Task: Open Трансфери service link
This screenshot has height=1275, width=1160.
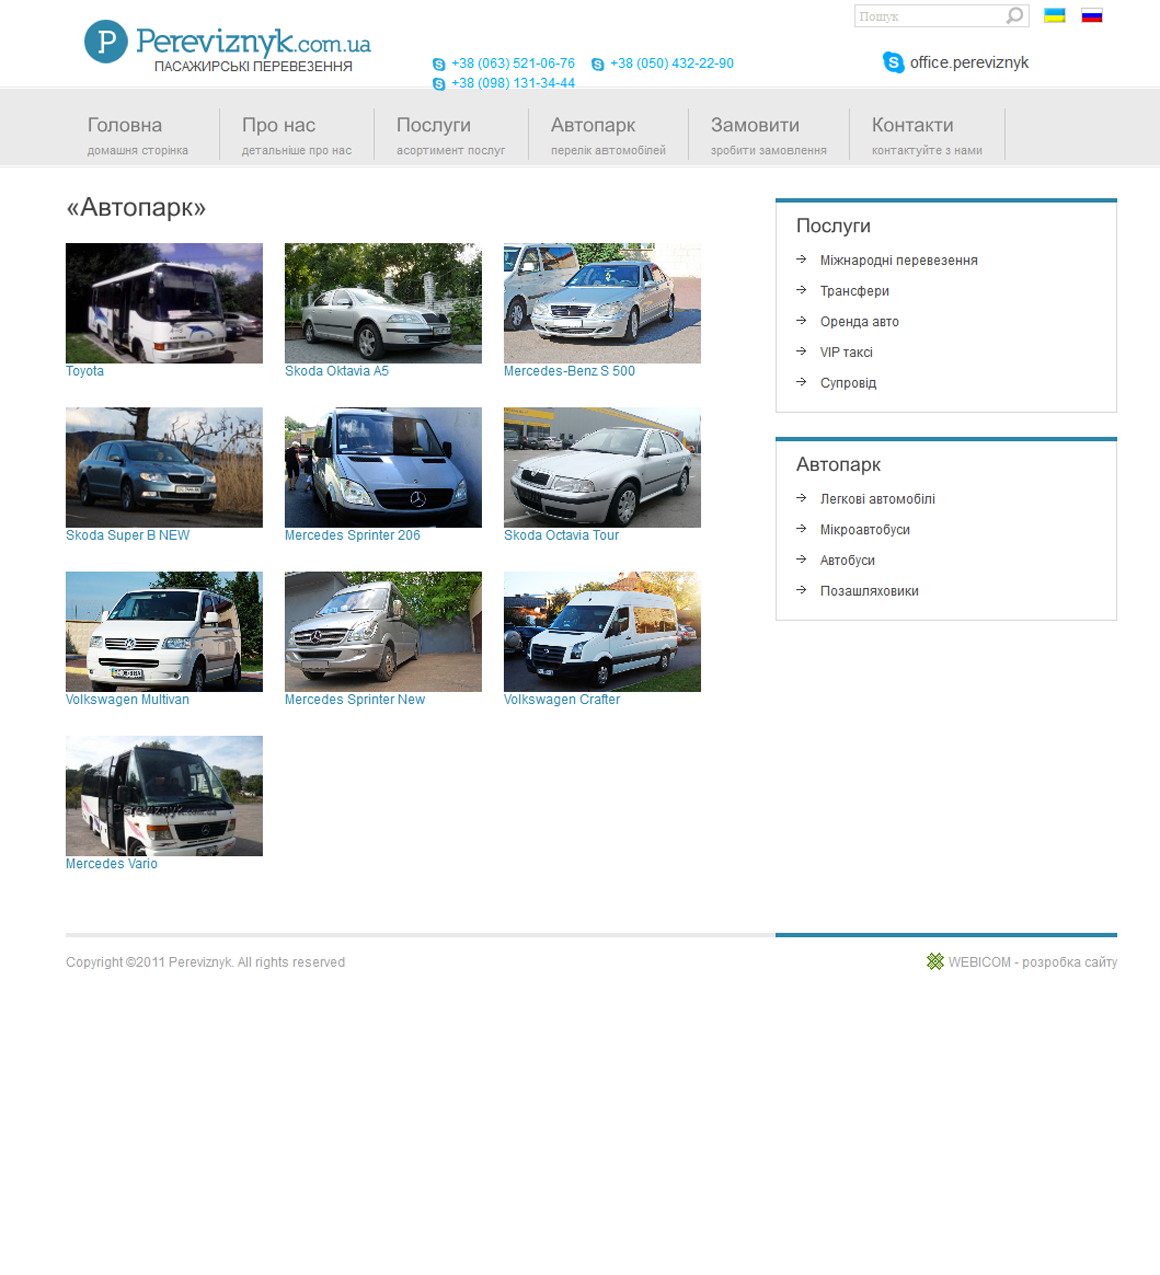Action: [x=855, y=291]
